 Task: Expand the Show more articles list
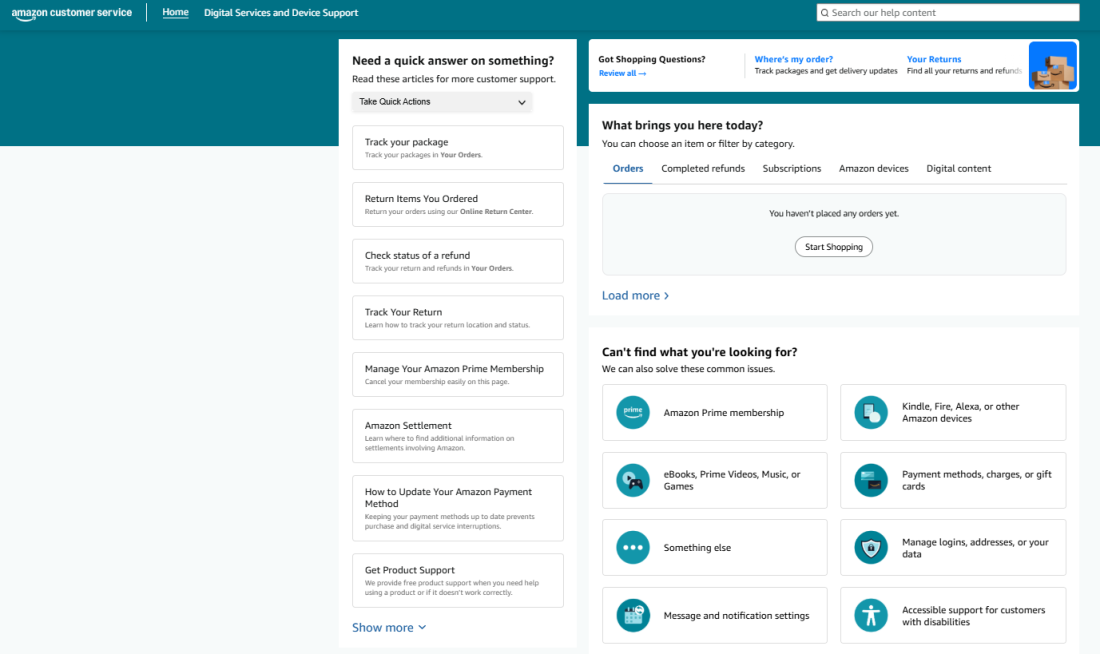coord(389,627)
